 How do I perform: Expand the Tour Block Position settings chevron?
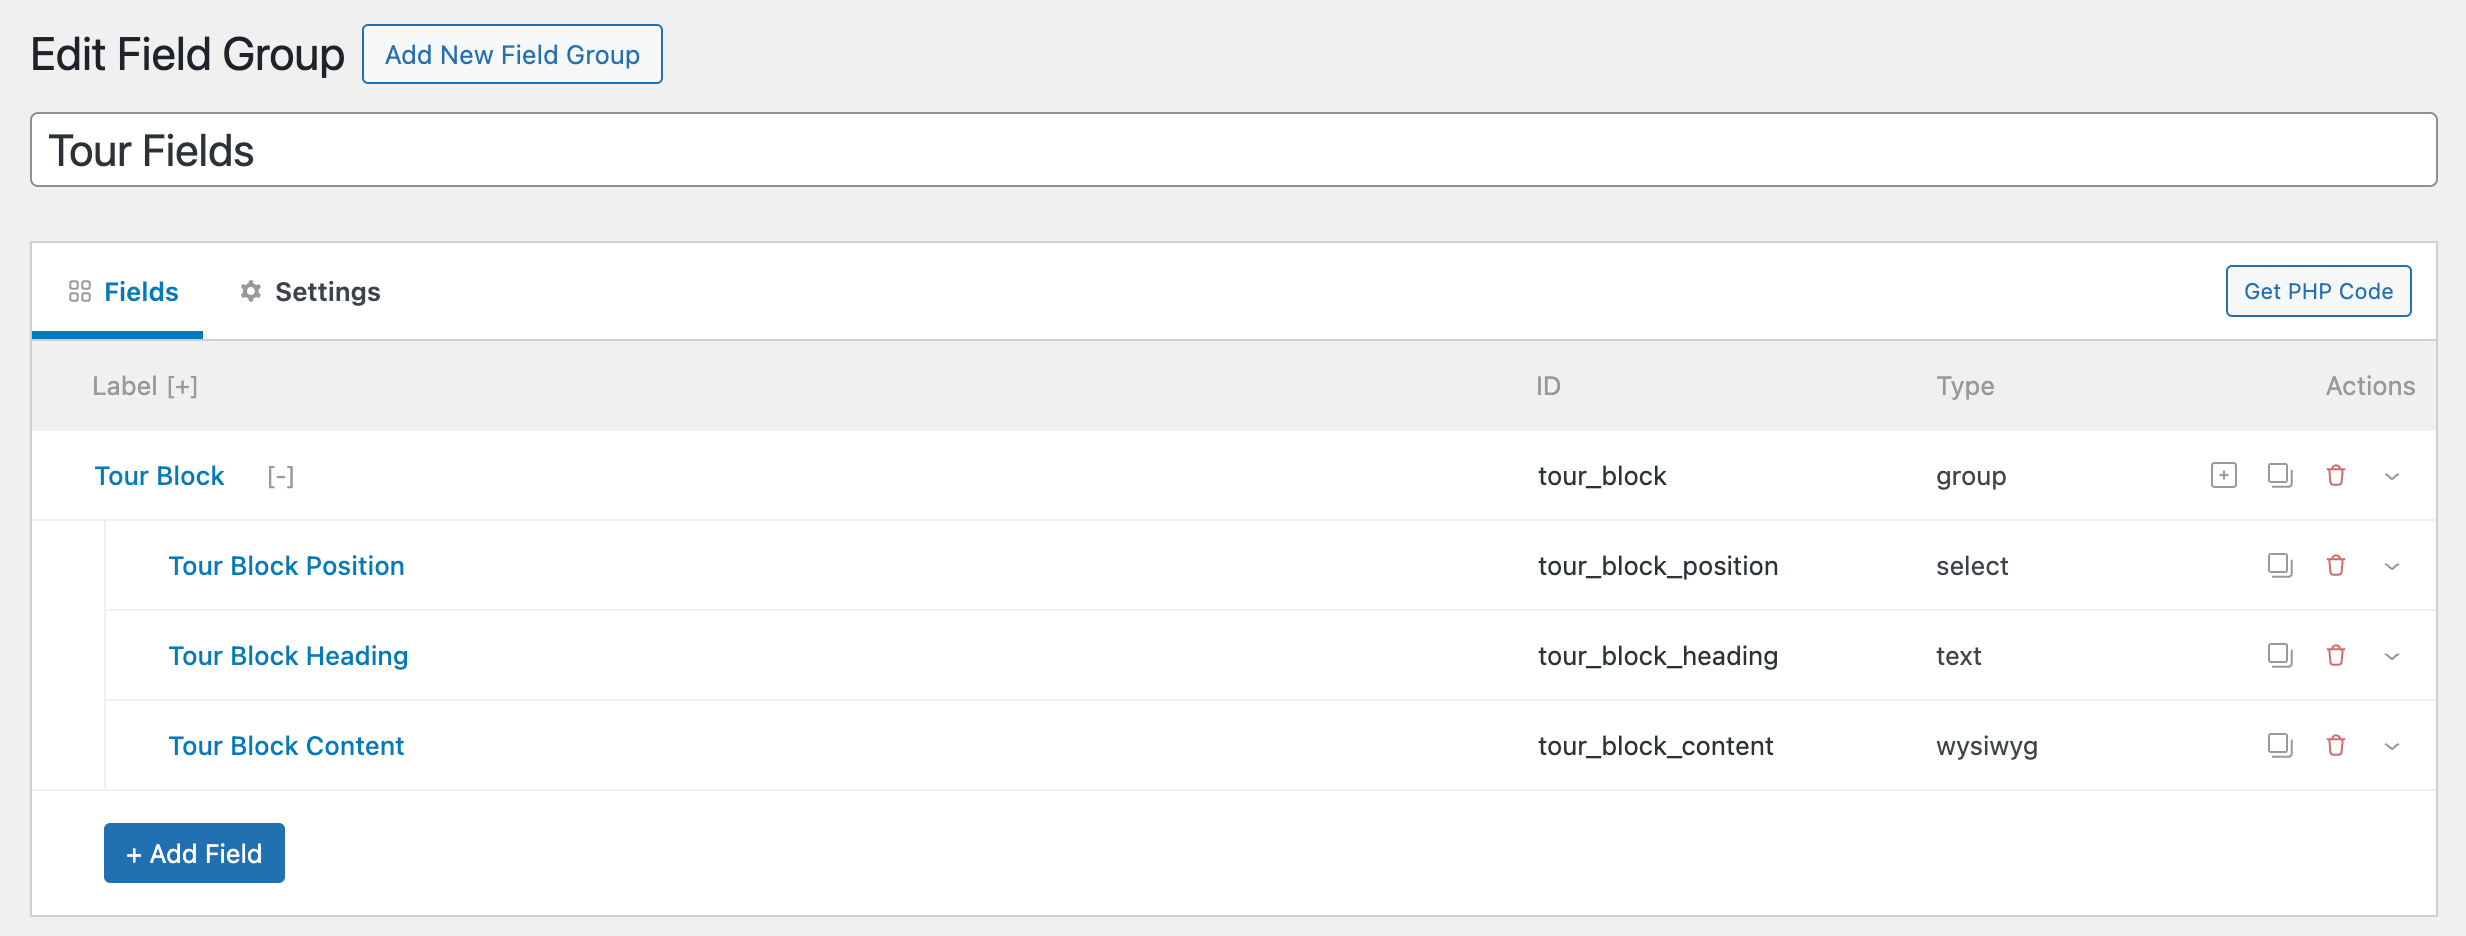pos(2391,566)
